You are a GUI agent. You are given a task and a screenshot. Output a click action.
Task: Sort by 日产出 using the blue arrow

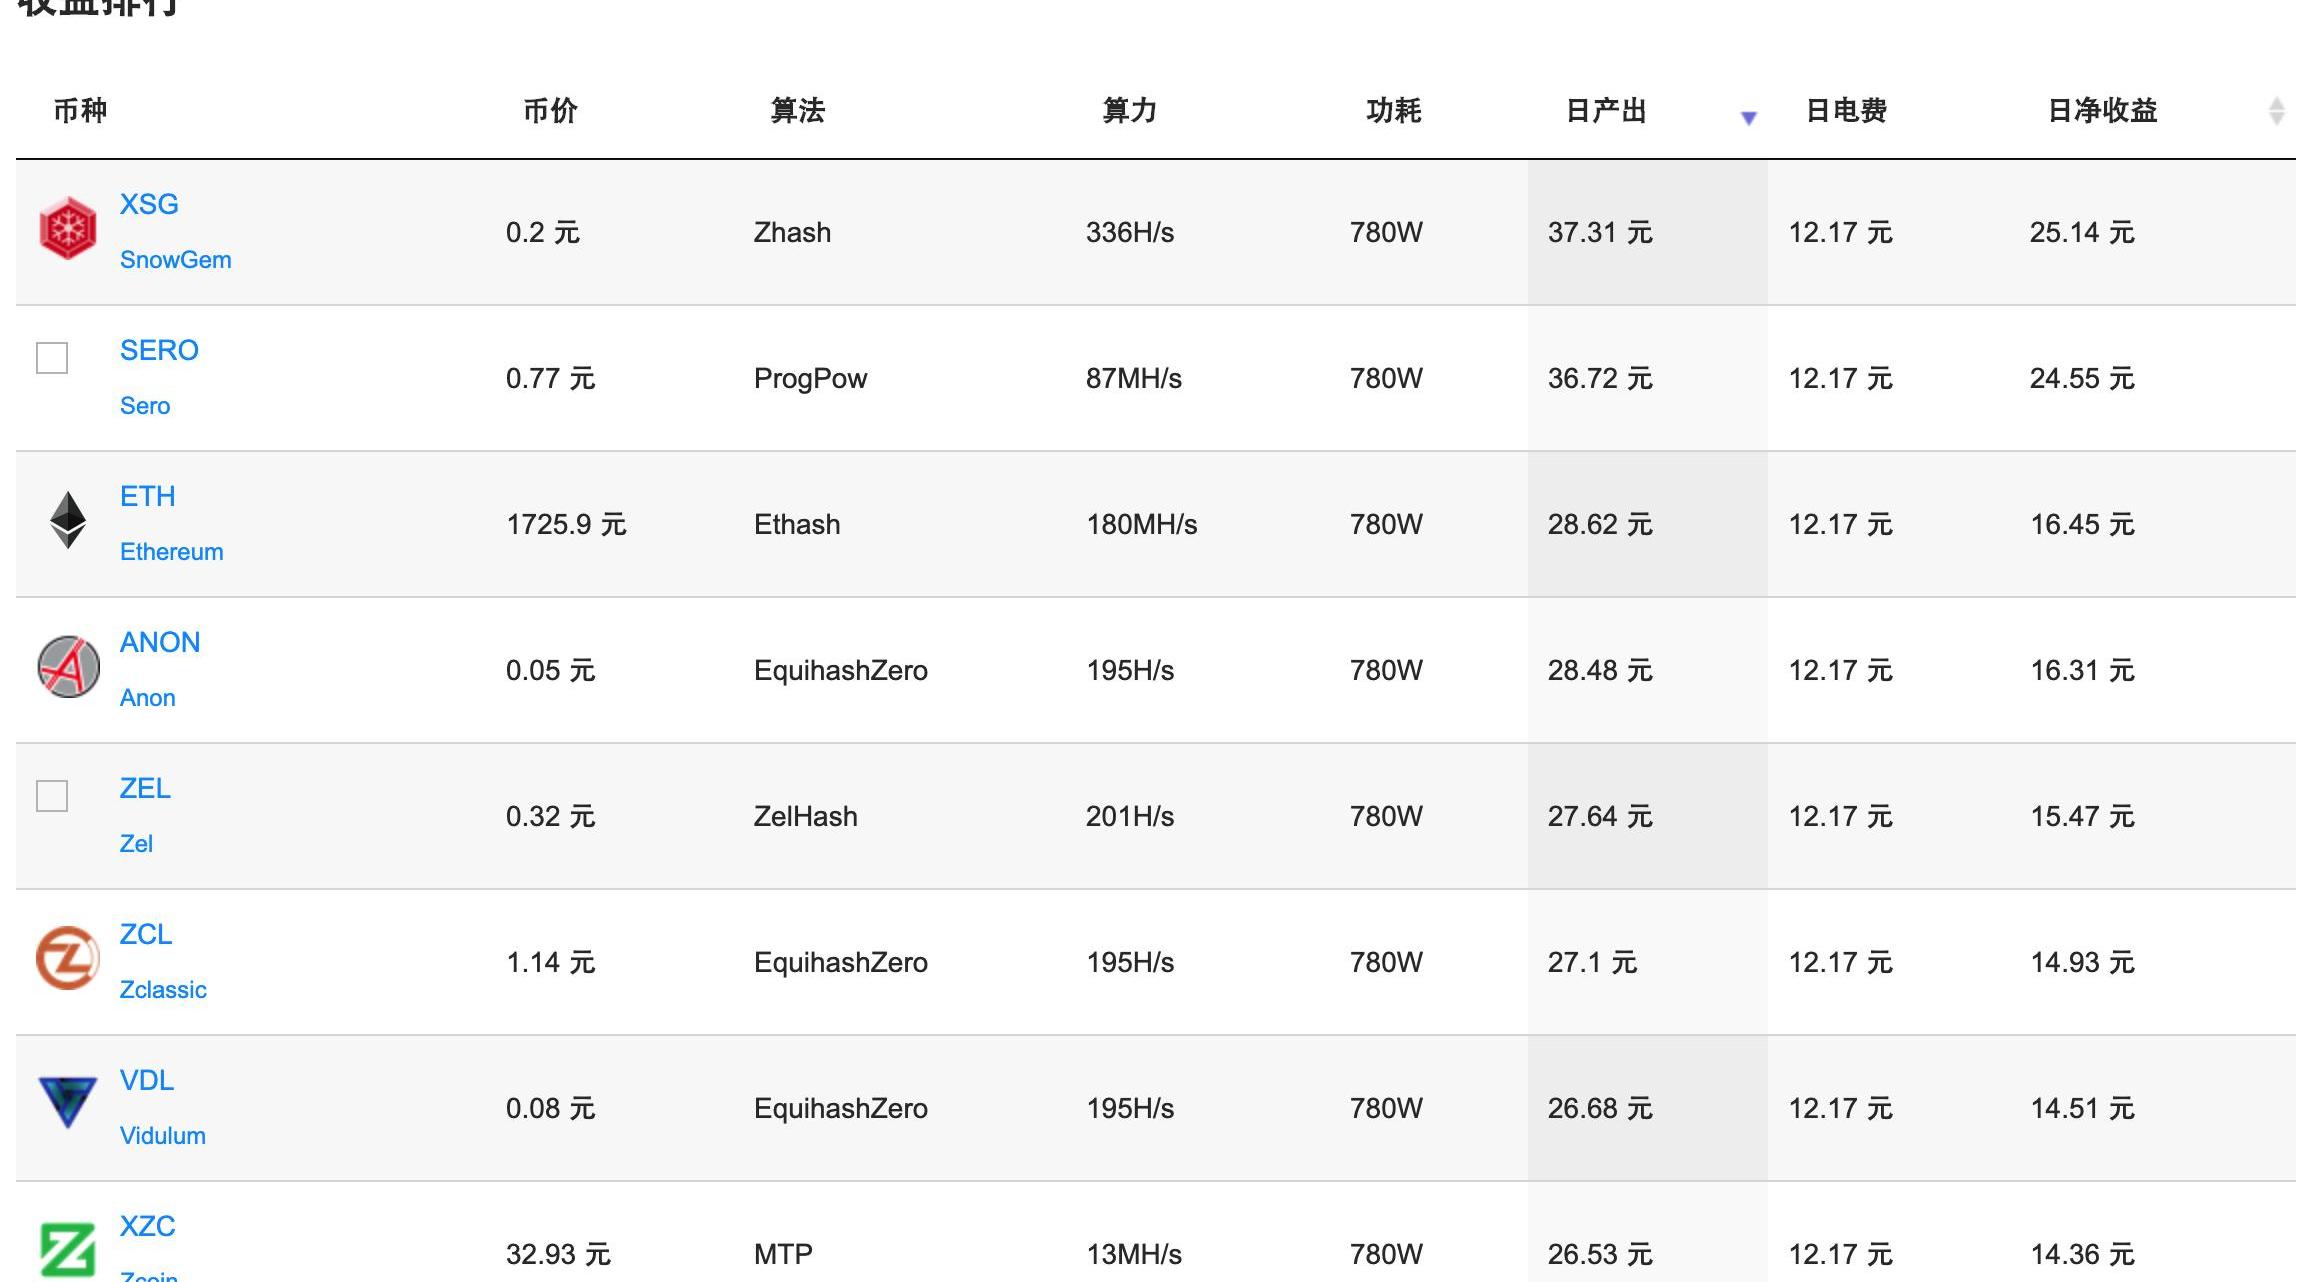(1748, 118)
